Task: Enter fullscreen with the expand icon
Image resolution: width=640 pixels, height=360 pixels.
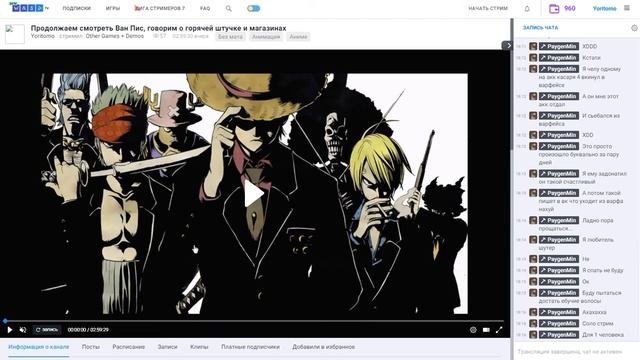Action: pyautogui.click(x=499, y=330)
